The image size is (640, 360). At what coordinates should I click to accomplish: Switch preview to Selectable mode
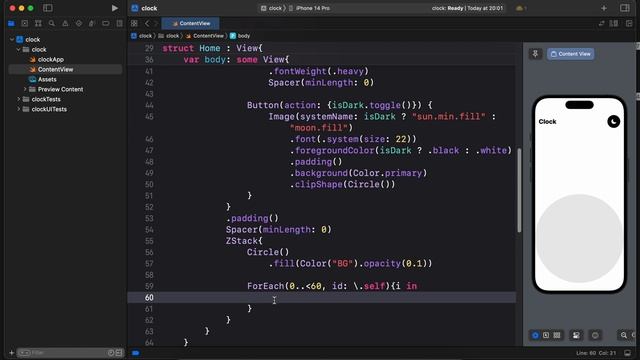tap(546, 336)
